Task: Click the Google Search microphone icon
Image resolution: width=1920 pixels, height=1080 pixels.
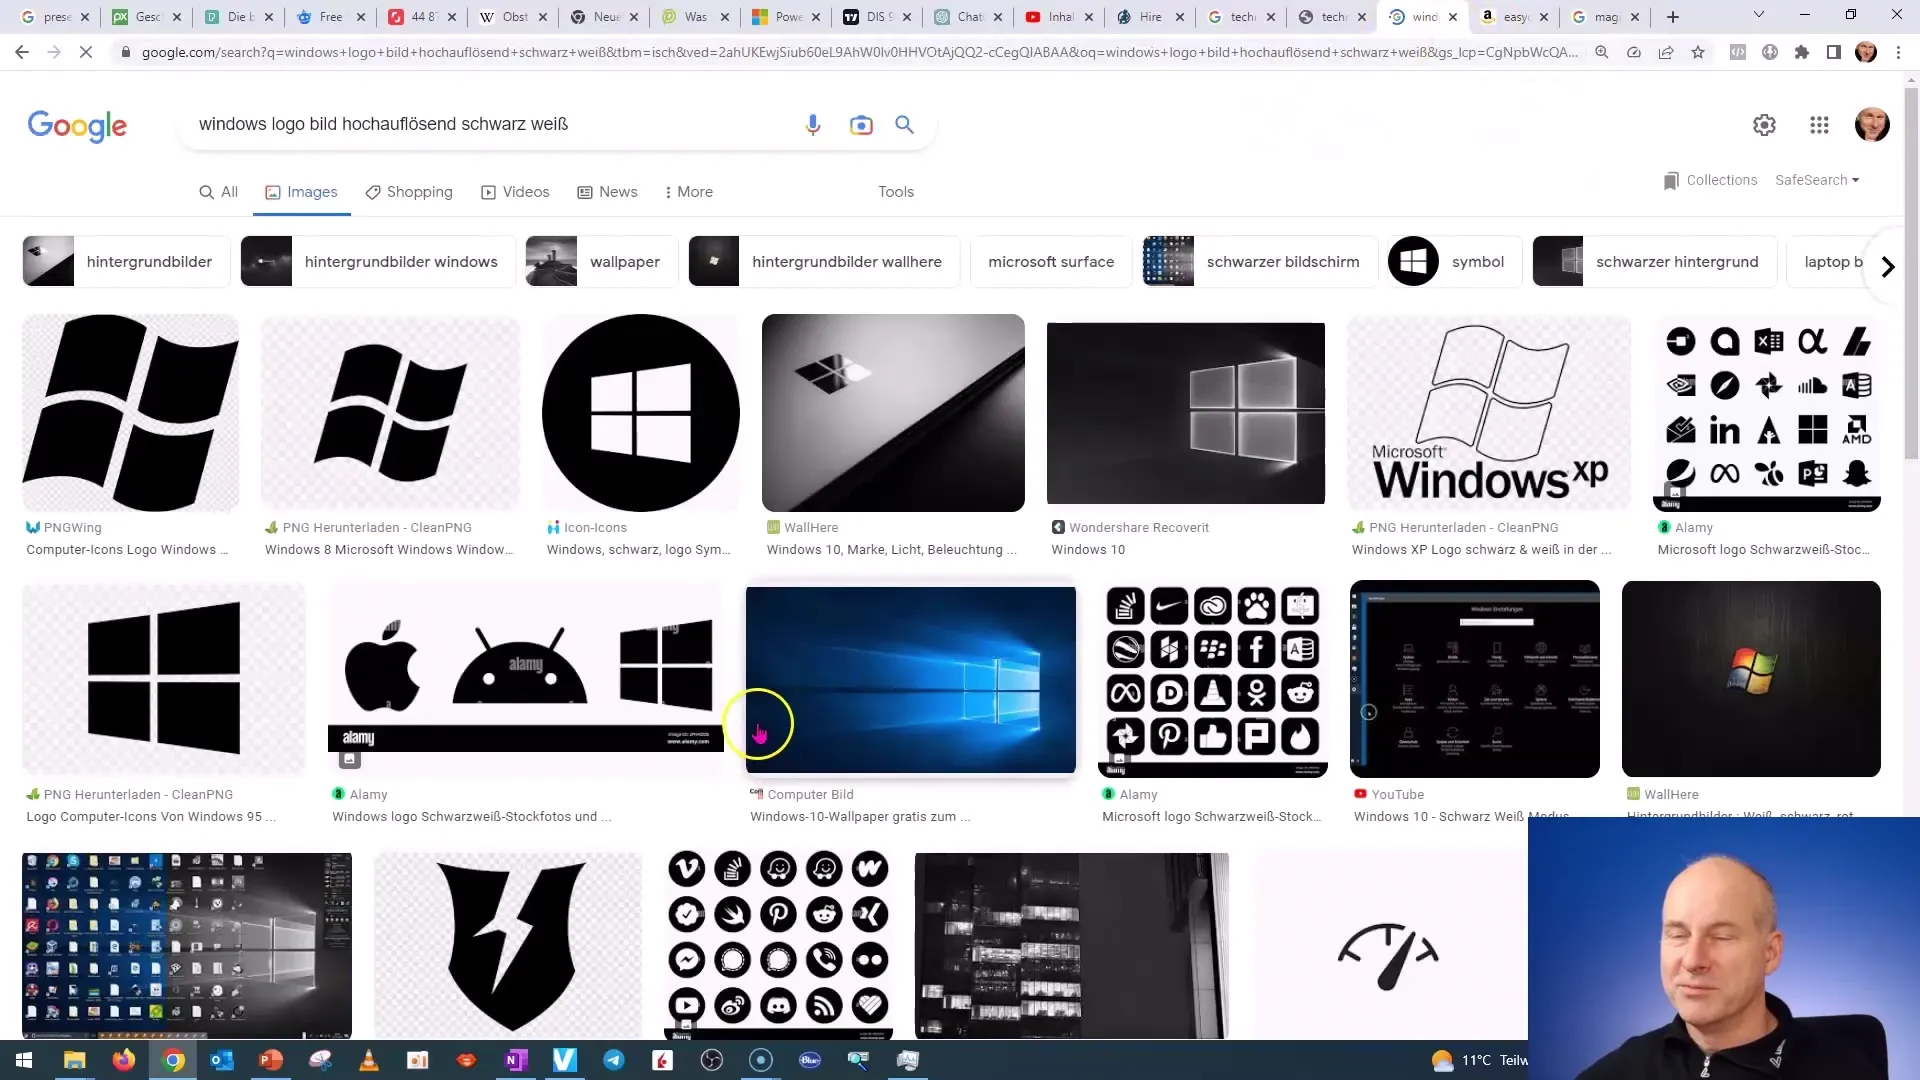Action: point(814,124)
